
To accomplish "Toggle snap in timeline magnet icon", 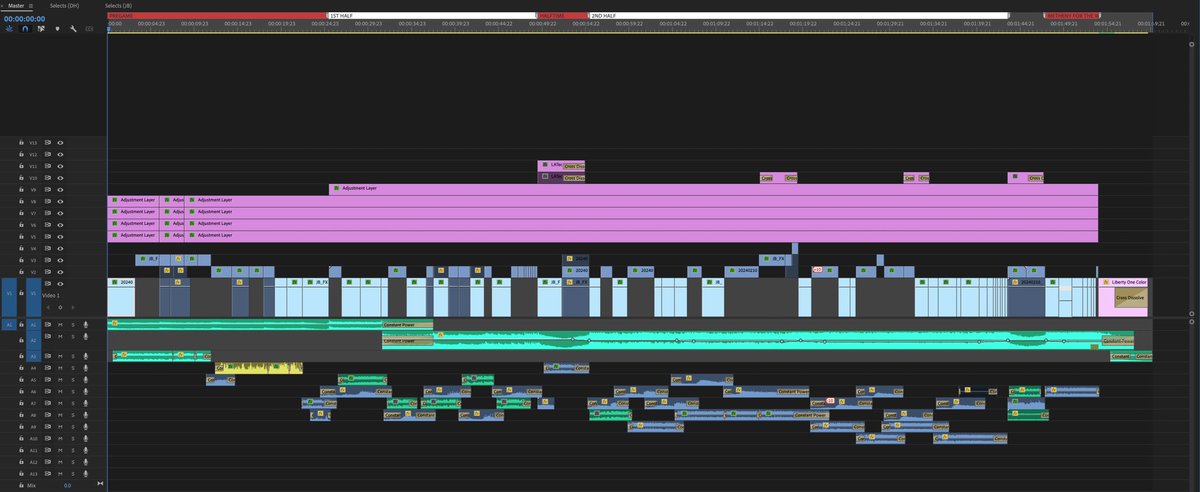I will 25,29.
